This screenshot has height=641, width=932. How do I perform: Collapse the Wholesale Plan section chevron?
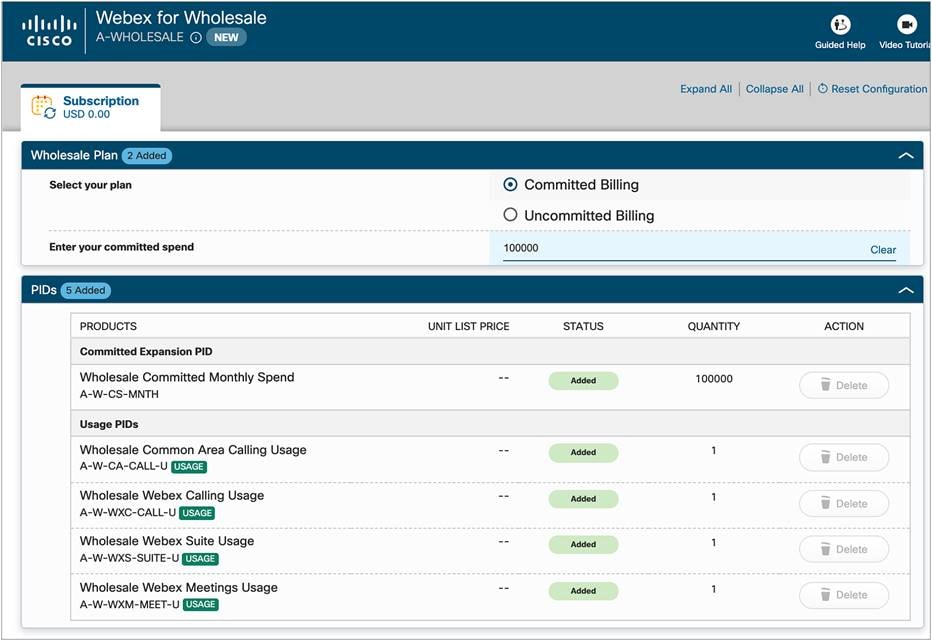[x=906, y=156]
